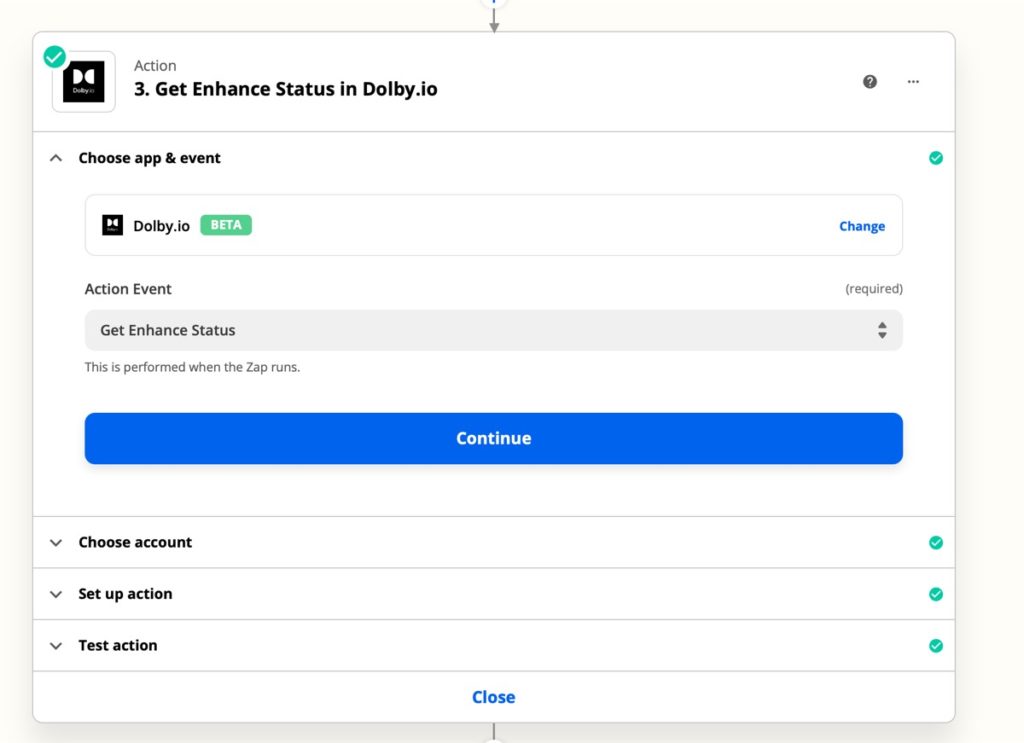The height and width of the screenshot is (743, 1024).
Task: Expand the Test action chevron
Action: coord(56,646)
